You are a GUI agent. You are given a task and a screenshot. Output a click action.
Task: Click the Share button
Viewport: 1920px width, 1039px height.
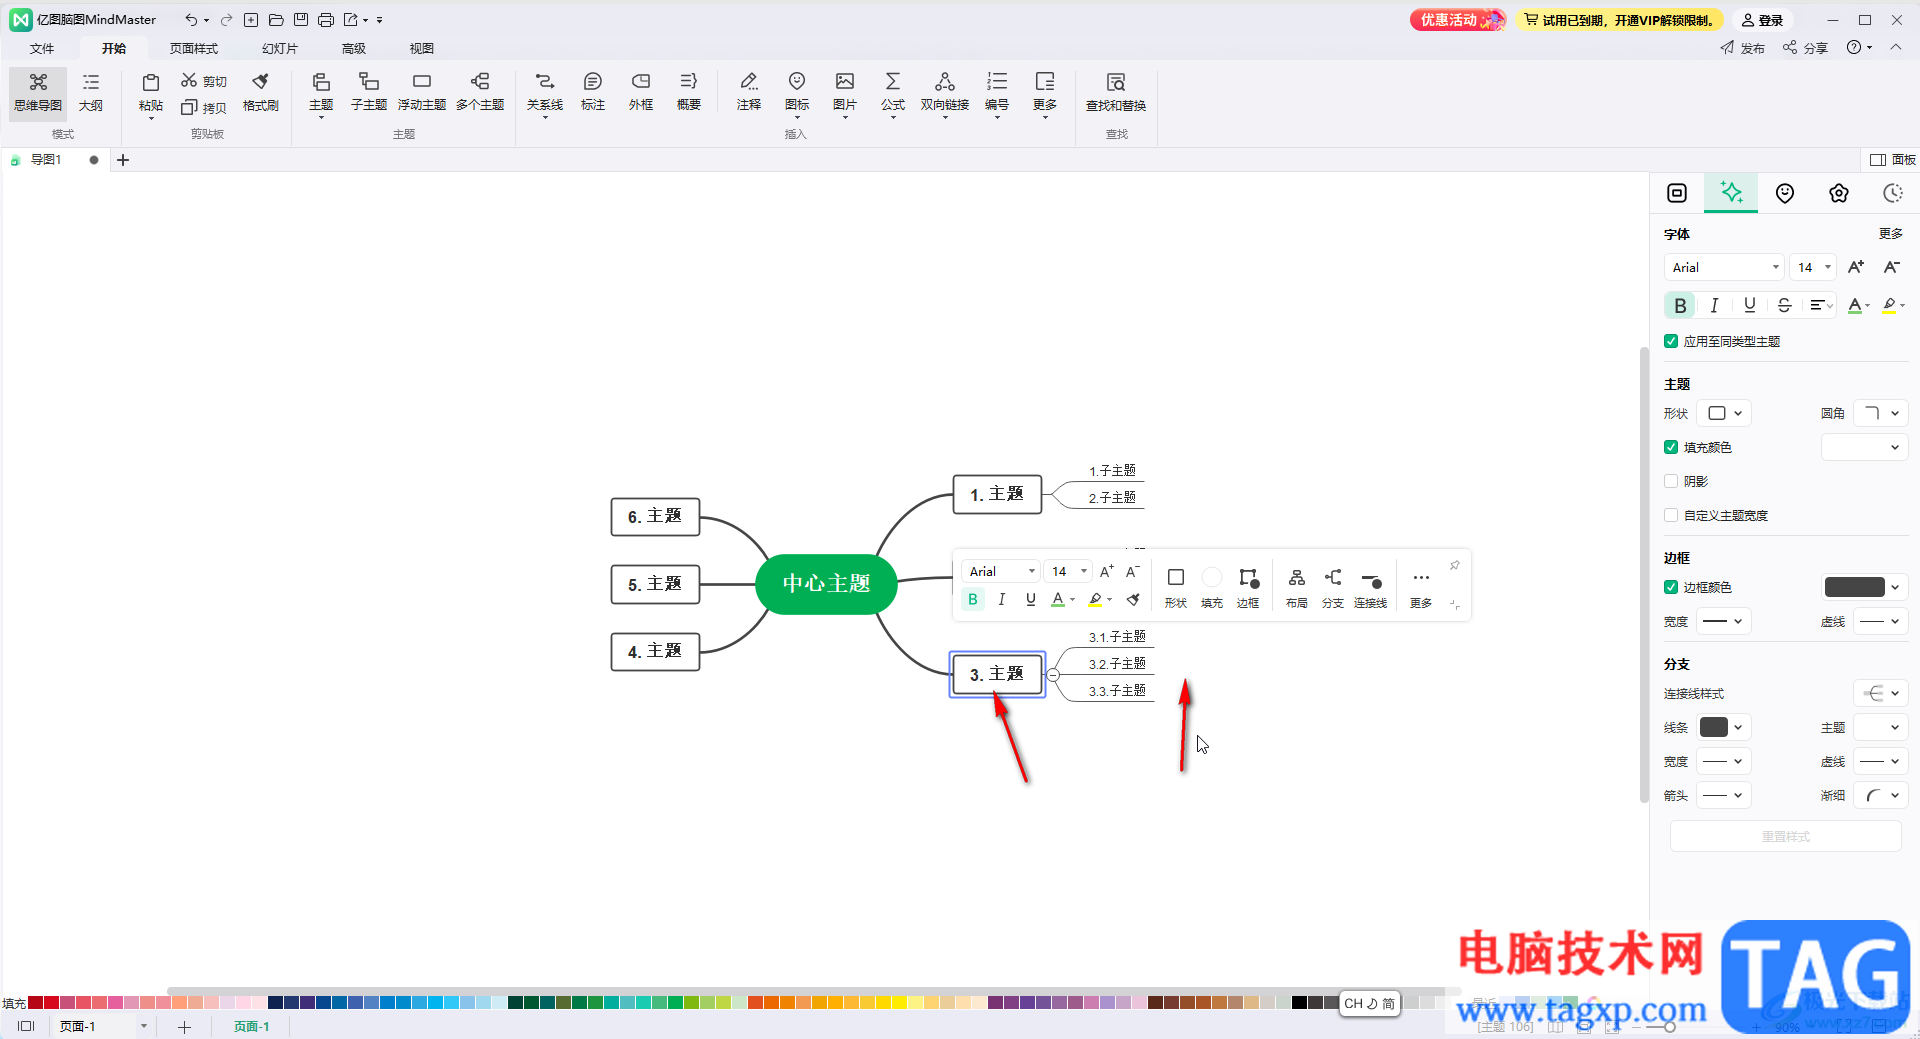tap(1805, 48)
